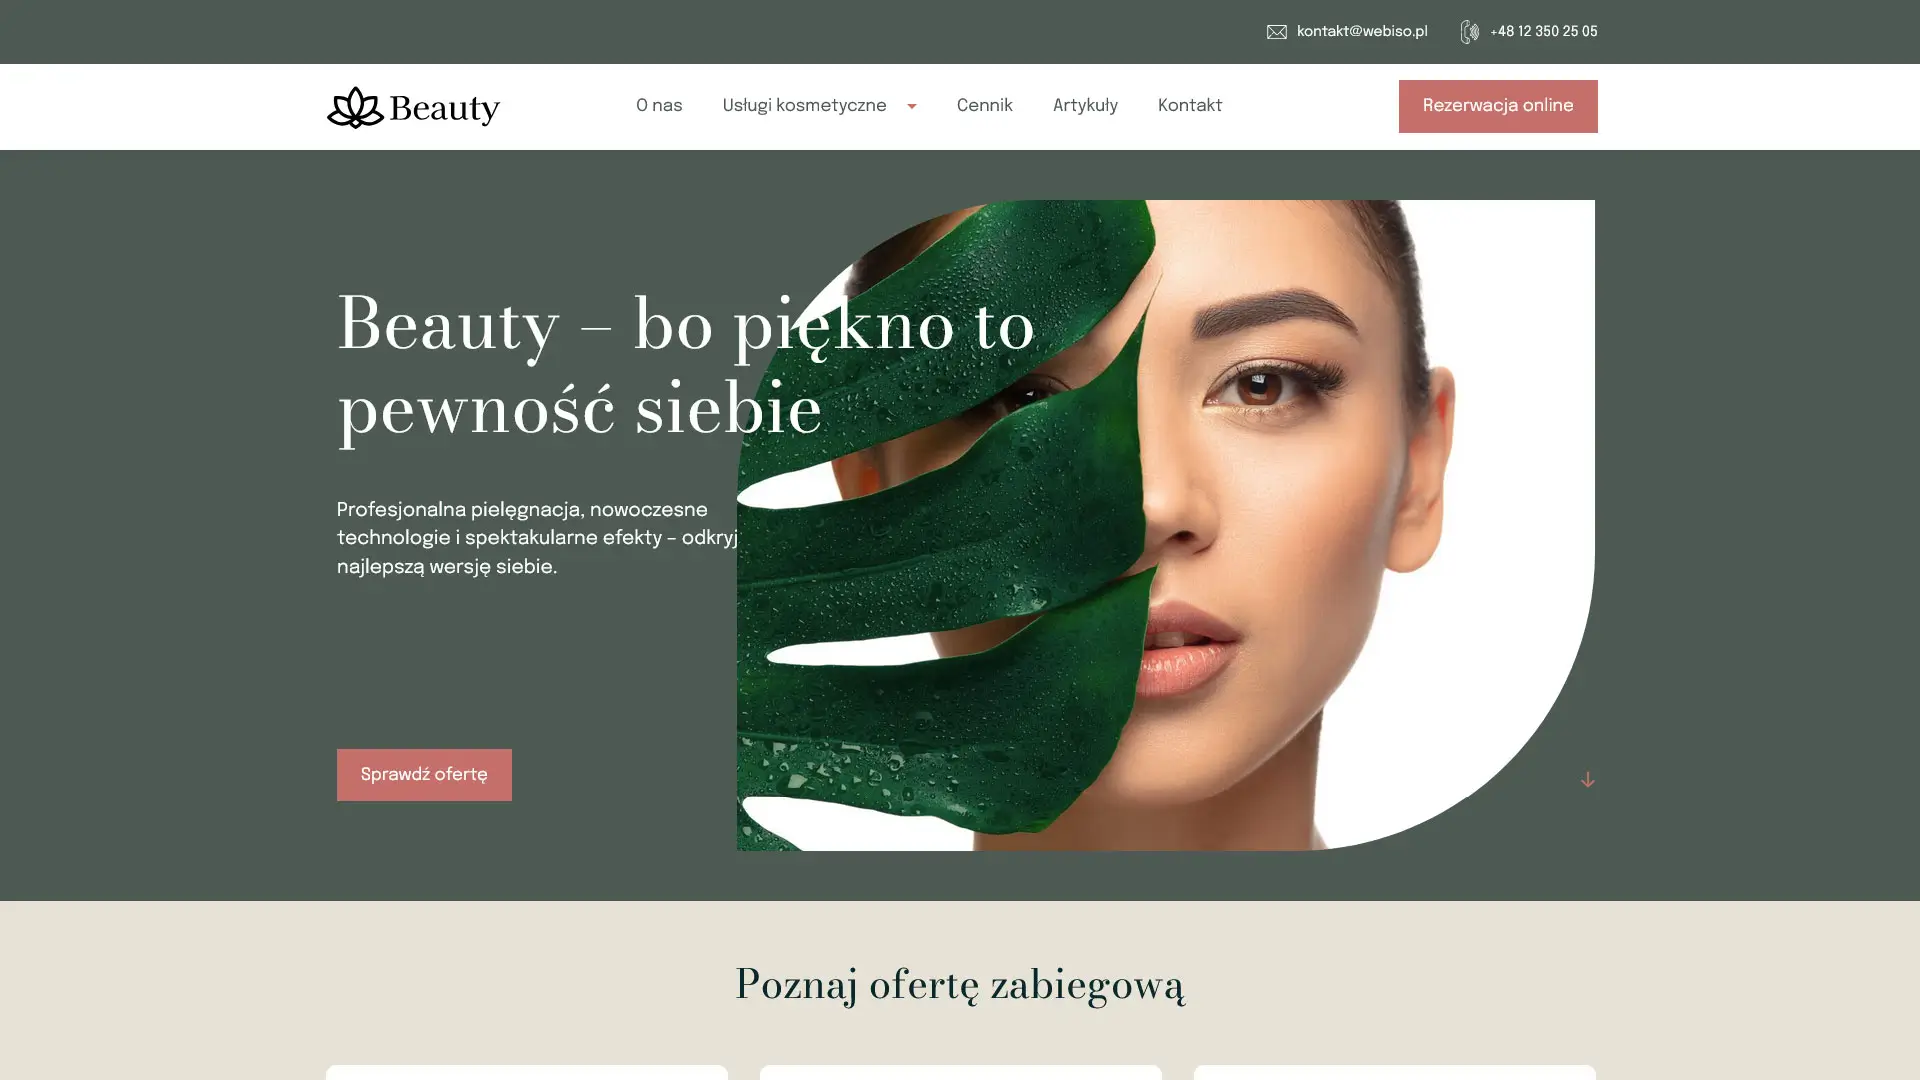The image size is (1920, 1080).
Task: Click the Beauty logo text
Action: 445,108
